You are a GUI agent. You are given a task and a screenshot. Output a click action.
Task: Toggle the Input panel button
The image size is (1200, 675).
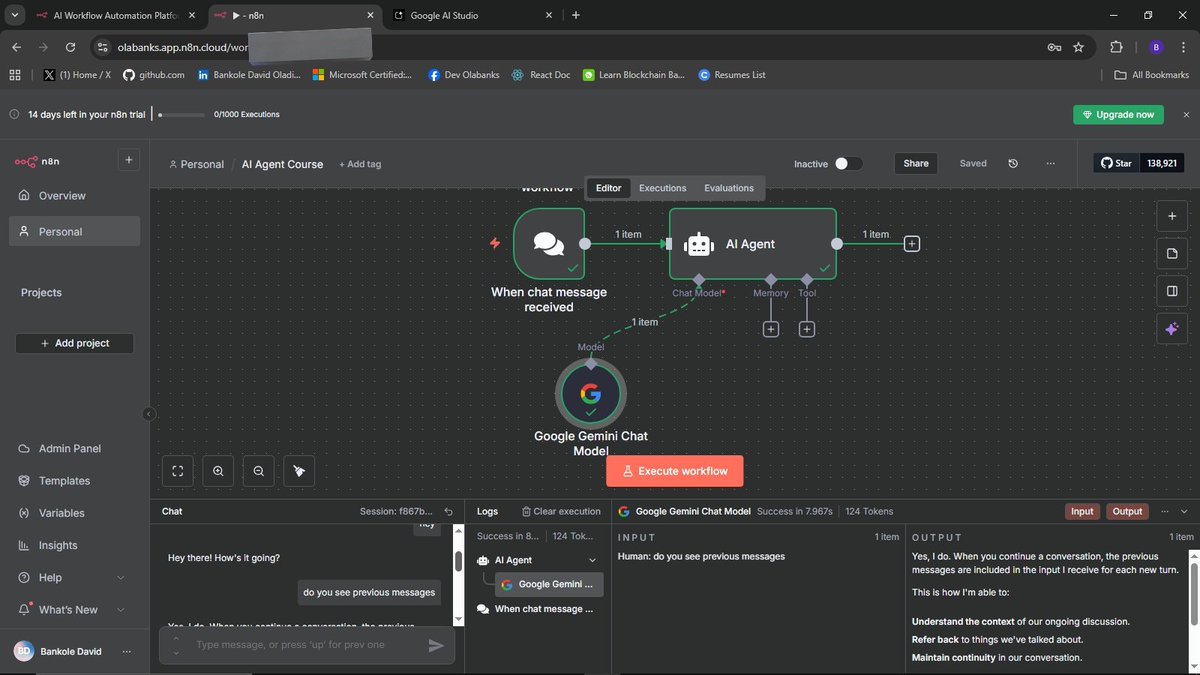click(x=1082, y=511)
